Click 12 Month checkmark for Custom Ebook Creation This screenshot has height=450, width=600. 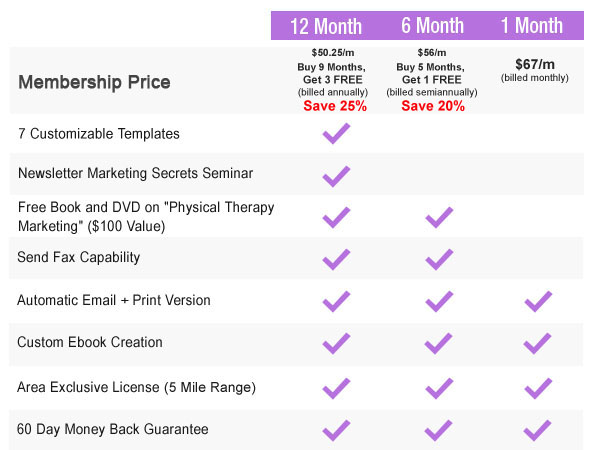pos(336,343)
